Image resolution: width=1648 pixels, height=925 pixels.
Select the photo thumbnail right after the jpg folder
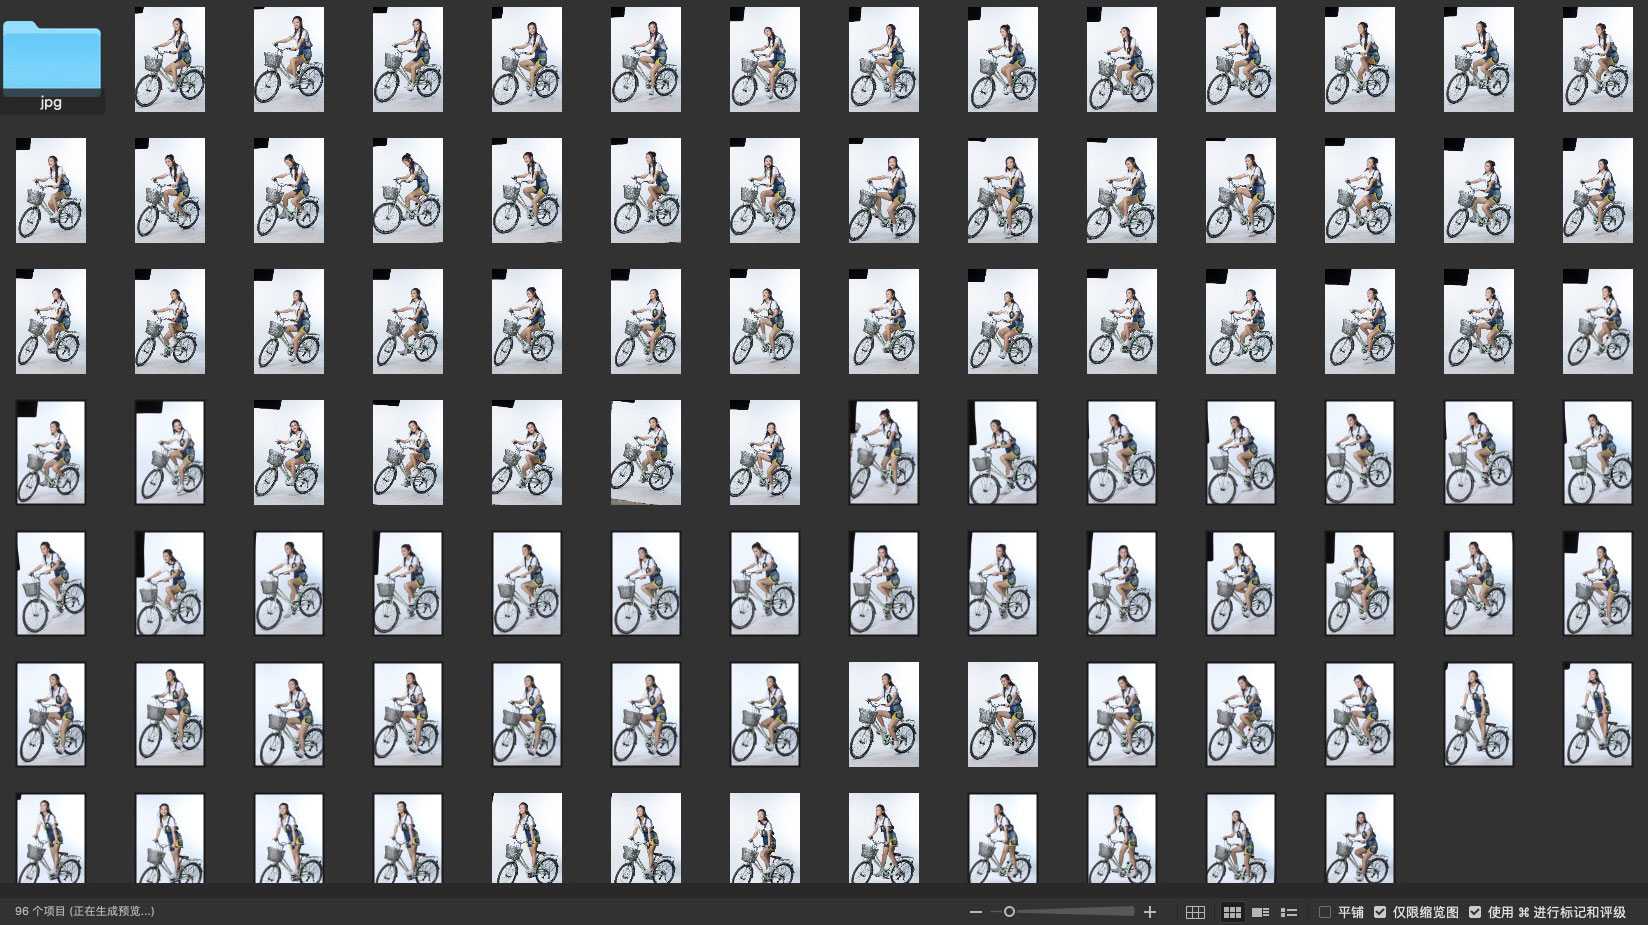(170, 59)
